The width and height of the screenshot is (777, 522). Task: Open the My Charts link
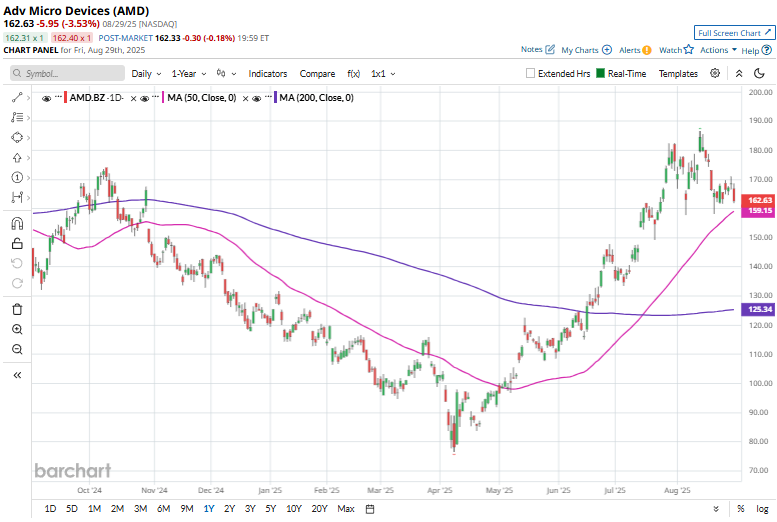coord(586,50)
